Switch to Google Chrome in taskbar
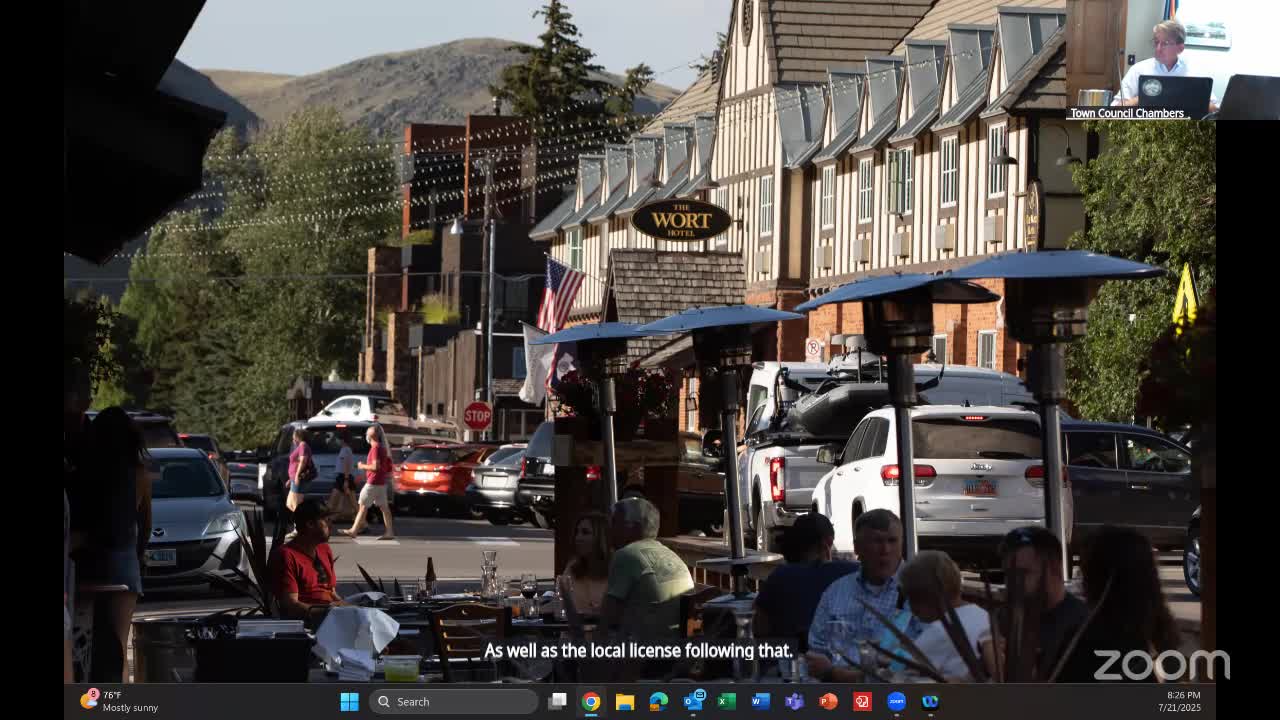1280x720 pixels. [x=591, y=701]
